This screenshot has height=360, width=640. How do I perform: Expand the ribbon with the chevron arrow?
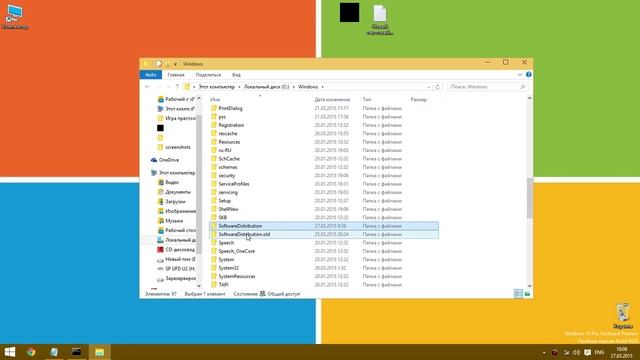(x=520, y=75)
